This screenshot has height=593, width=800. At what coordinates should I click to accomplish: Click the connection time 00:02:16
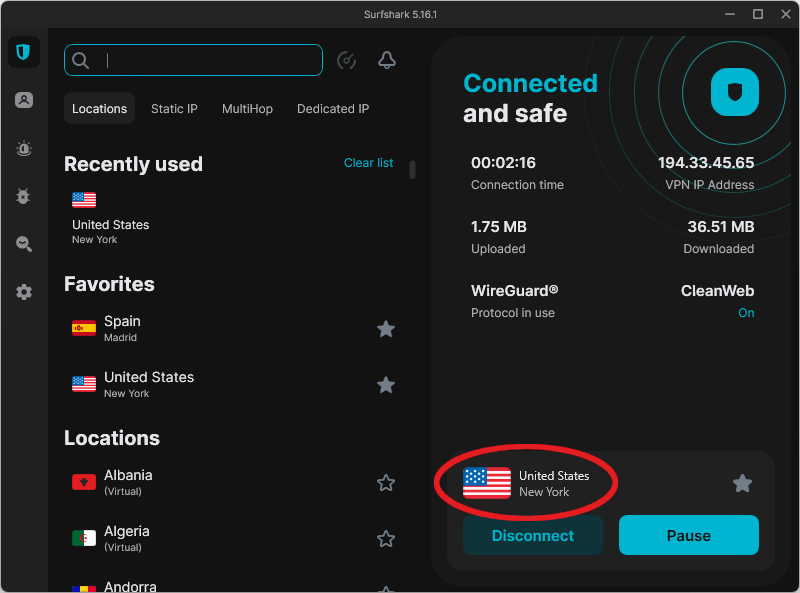503,163
